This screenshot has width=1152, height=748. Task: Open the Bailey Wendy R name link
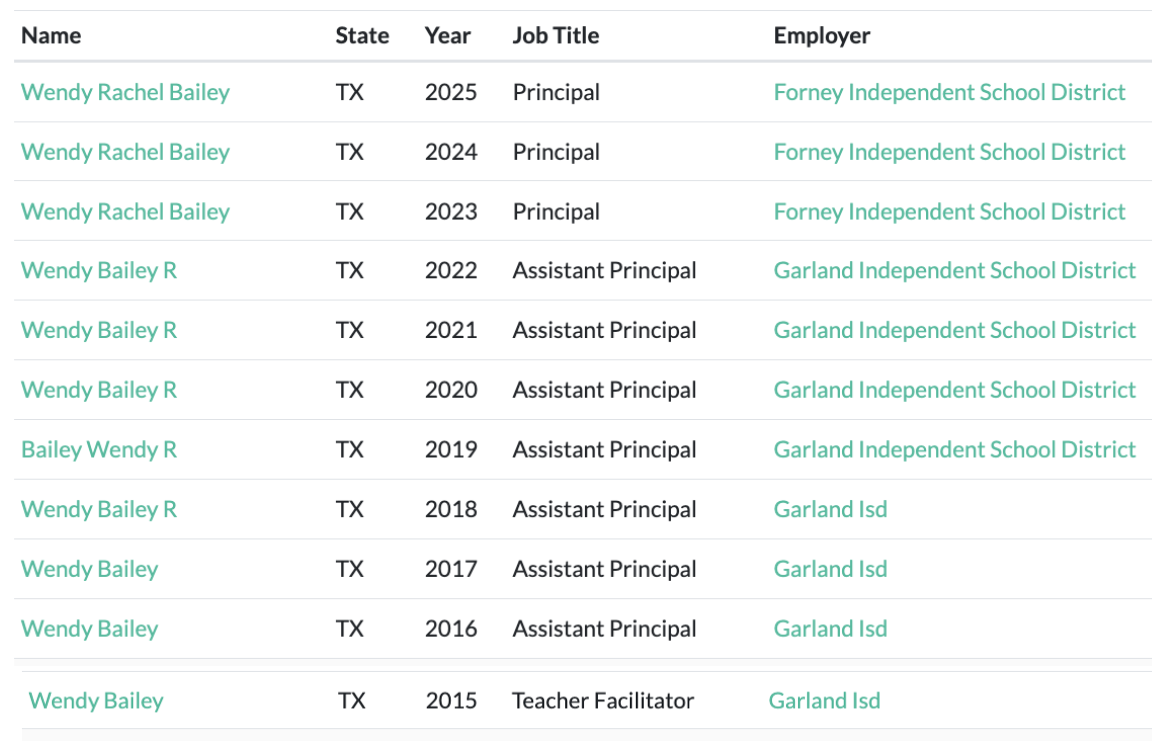click(98, 450)
